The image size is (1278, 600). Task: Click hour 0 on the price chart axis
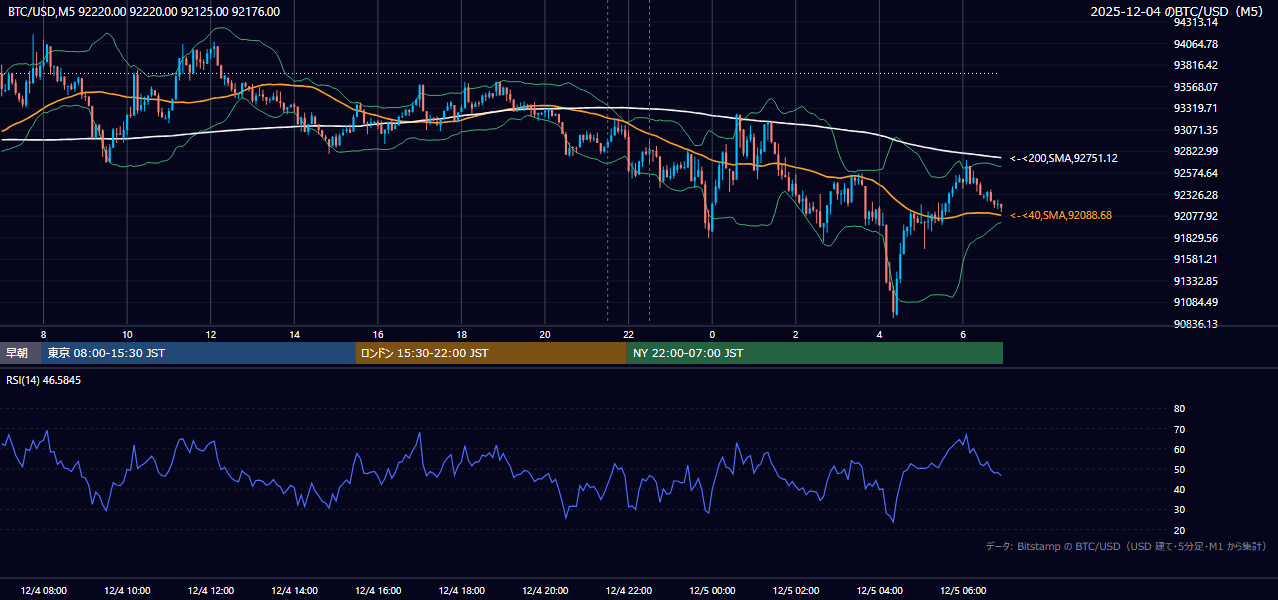[x=712, y=334]
